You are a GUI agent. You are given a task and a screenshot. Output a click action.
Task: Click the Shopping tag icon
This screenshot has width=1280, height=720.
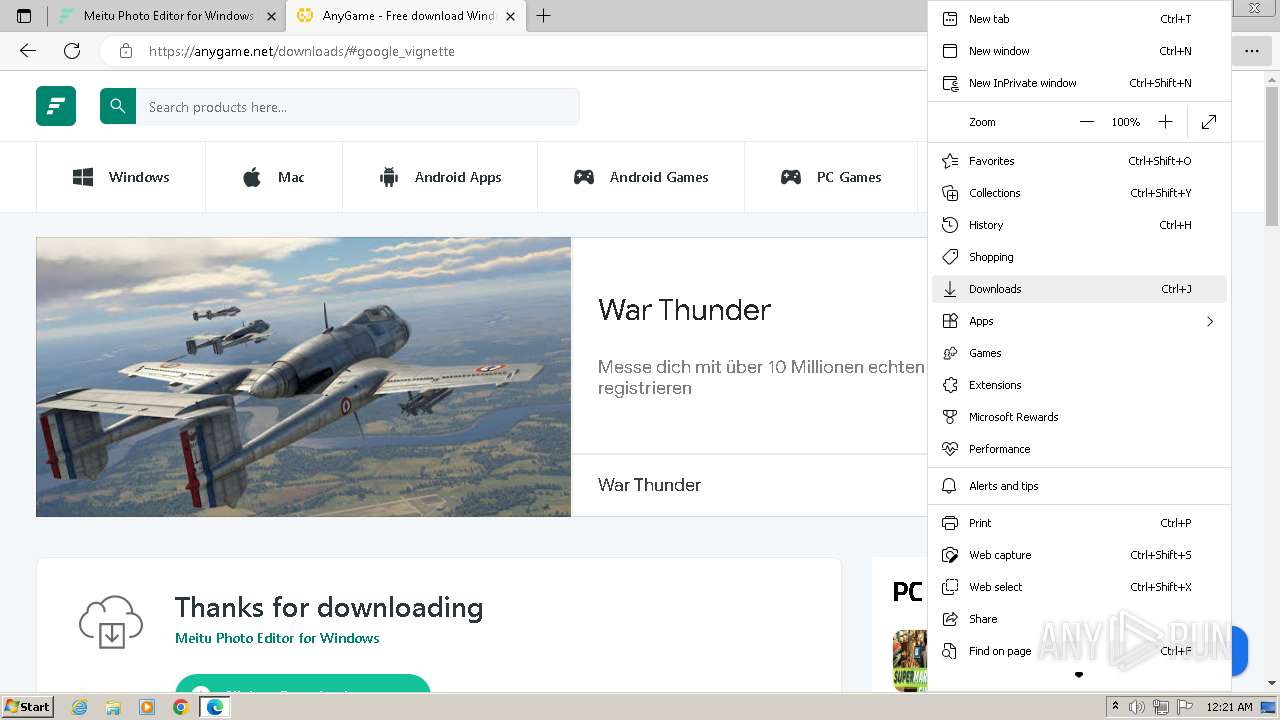950,257
